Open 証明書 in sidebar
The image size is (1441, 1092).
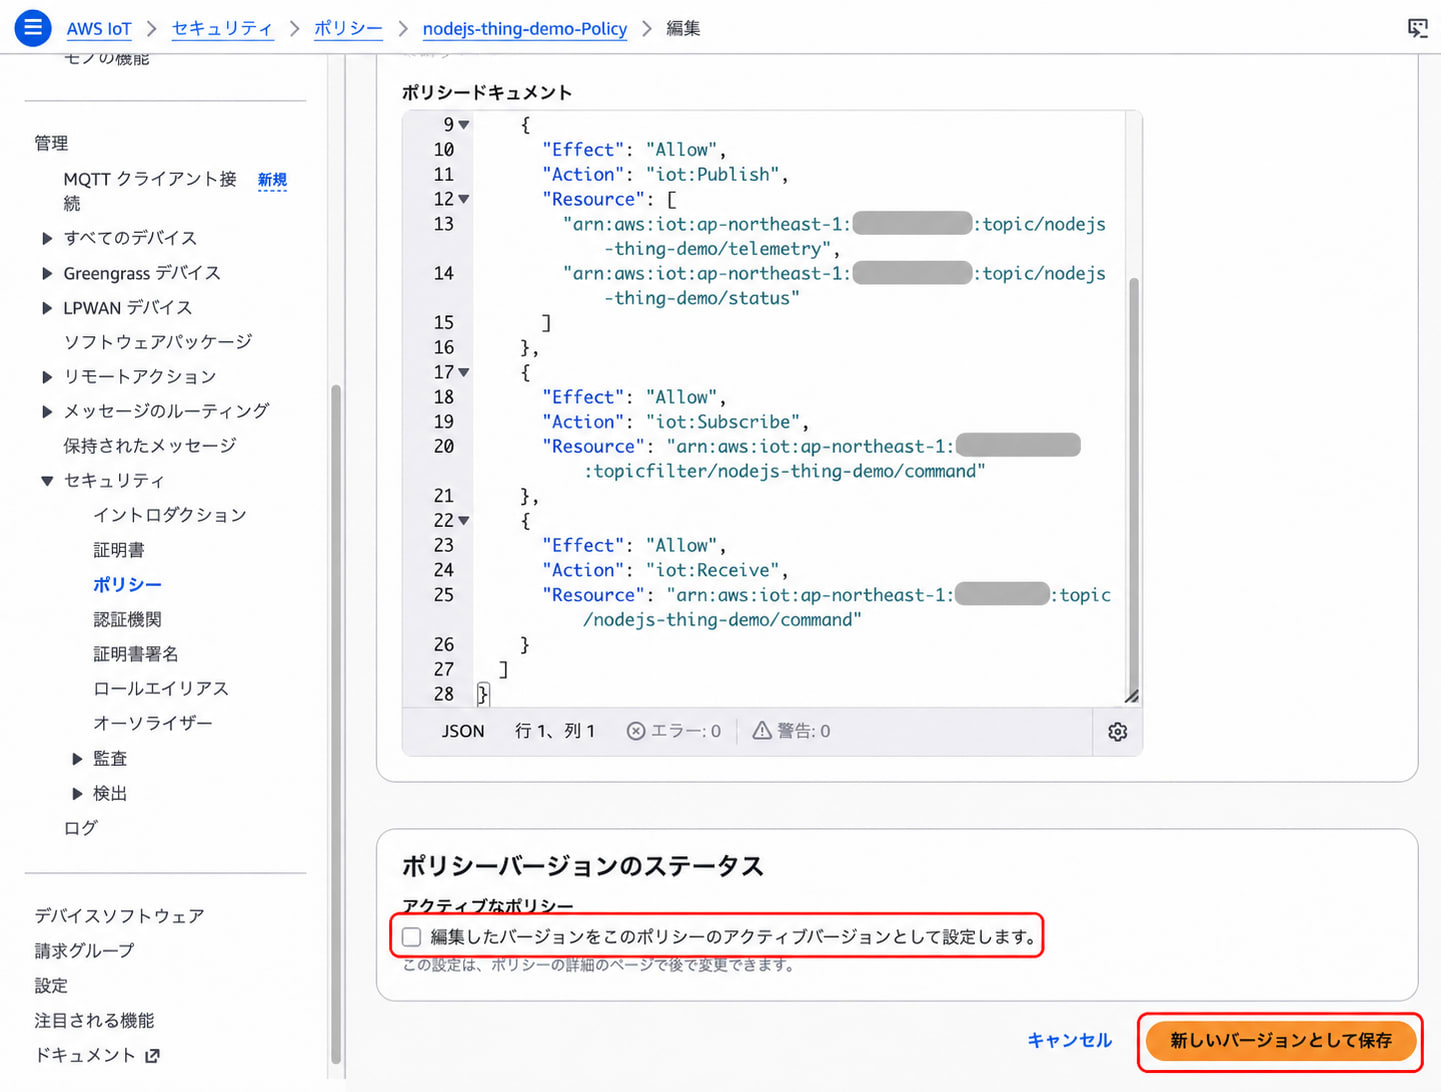click(119, 550)
